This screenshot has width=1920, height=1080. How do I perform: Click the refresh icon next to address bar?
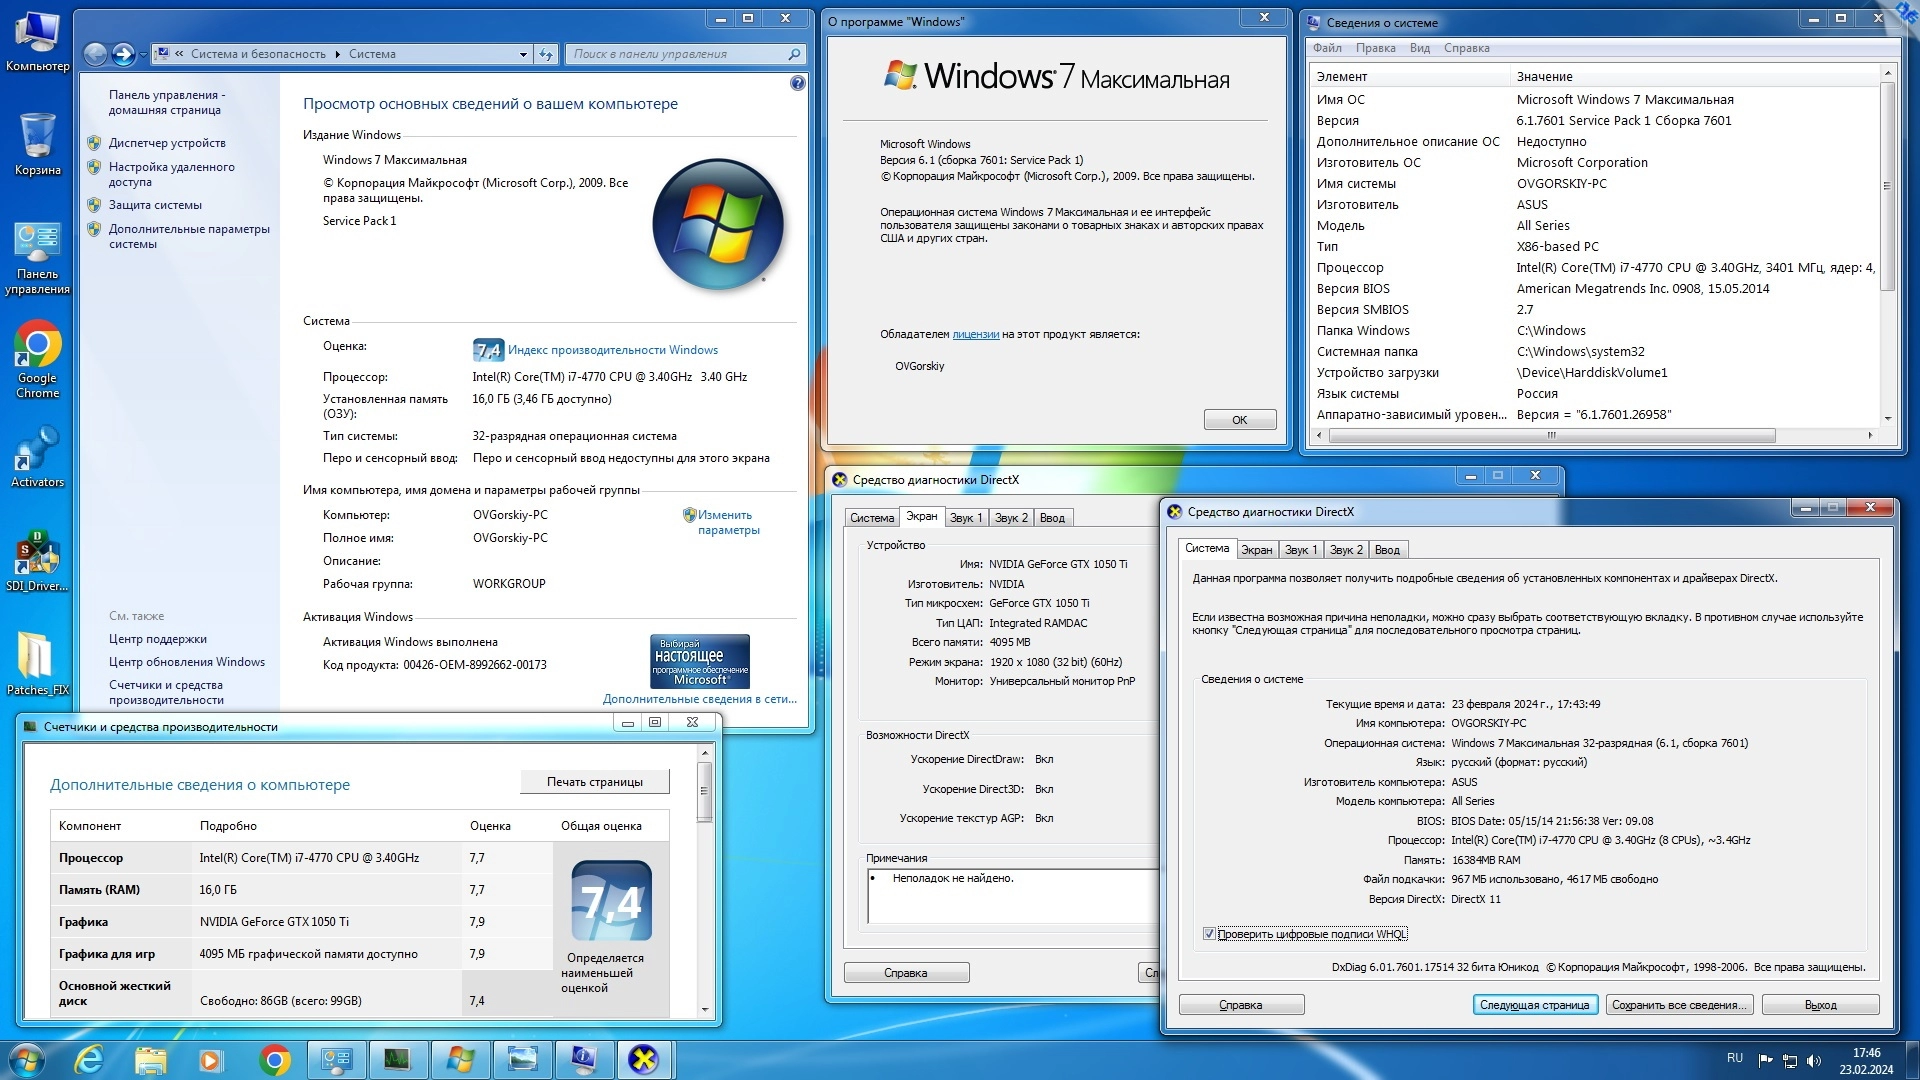(546, 54)
